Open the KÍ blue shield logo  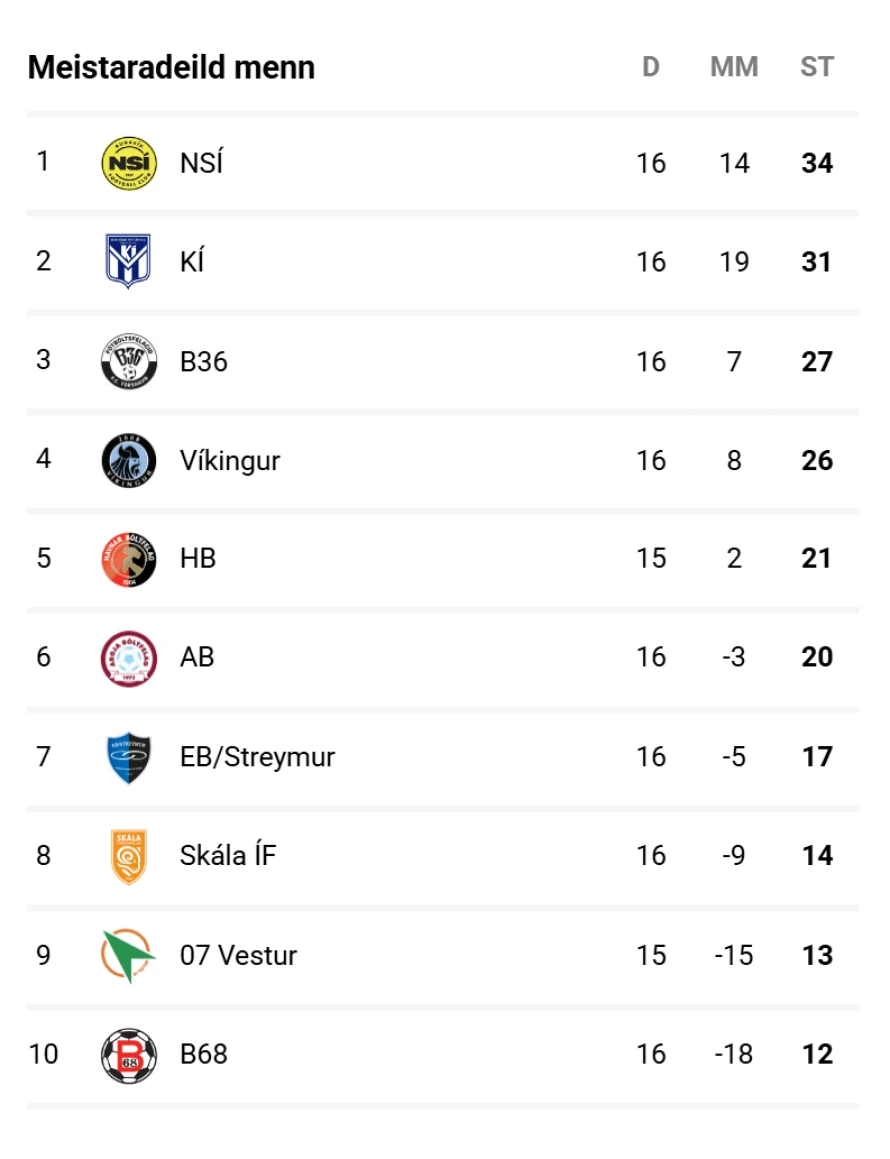pos(129,261)
